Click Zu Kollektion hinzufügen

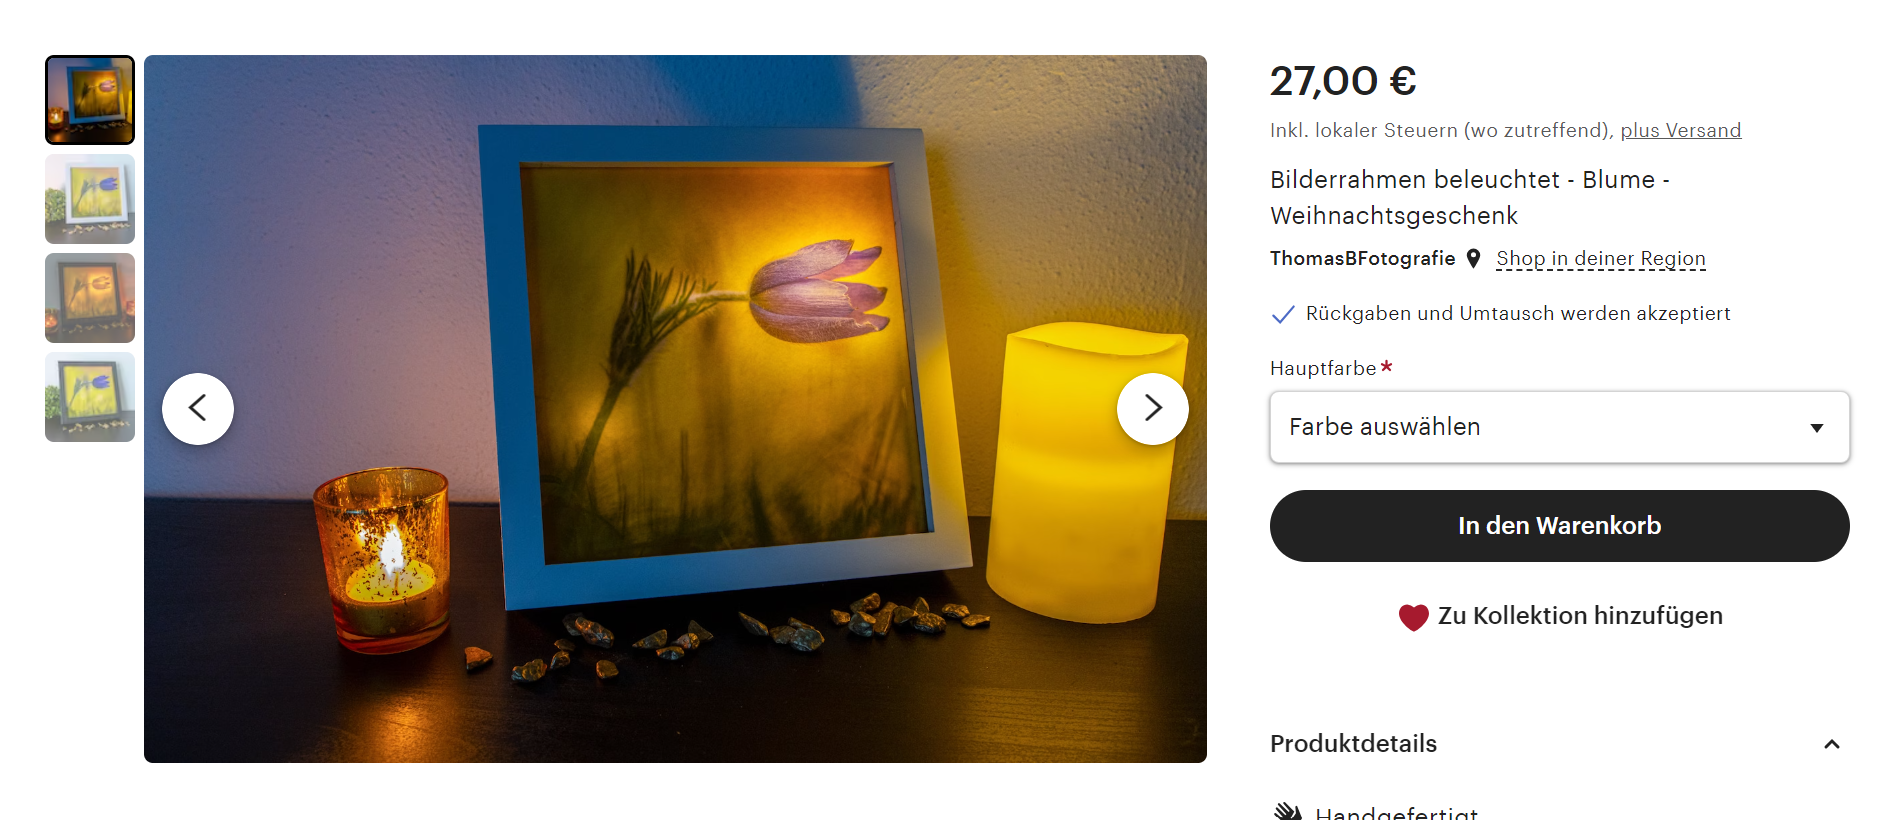1580,616
